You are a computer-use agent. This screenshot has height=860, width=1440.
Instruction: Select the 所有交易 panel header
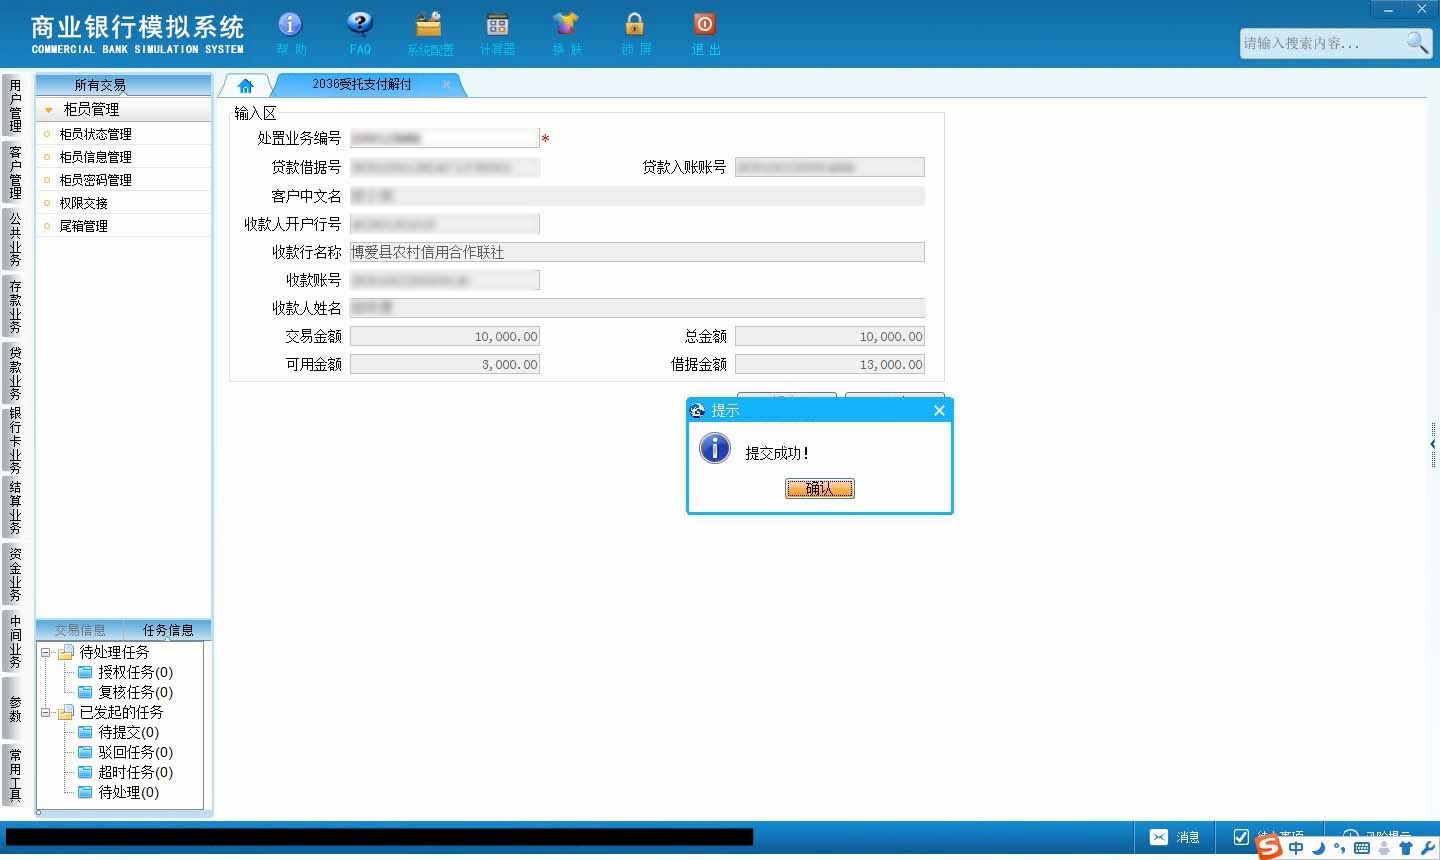[123, 85]
